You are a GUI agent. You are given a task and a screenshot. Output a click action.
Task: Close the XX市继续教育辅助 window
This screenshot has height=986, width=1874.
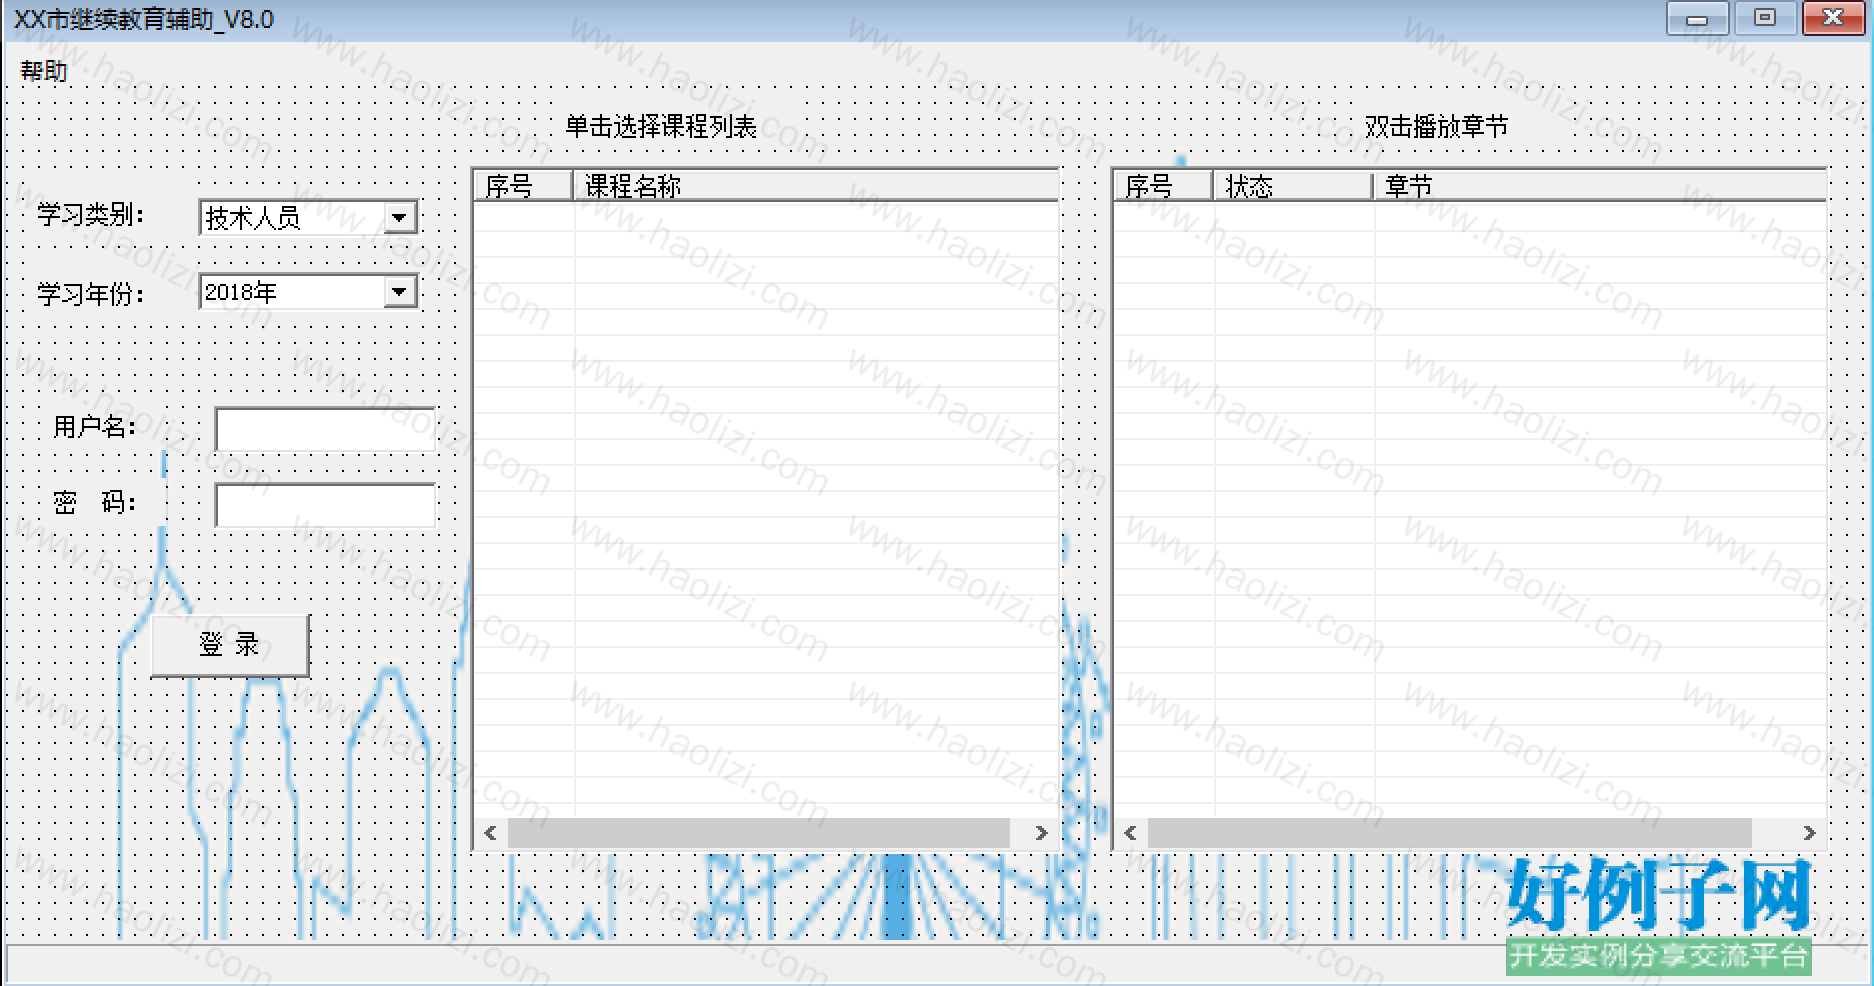pyautogui.click(x=1833, y=19)
